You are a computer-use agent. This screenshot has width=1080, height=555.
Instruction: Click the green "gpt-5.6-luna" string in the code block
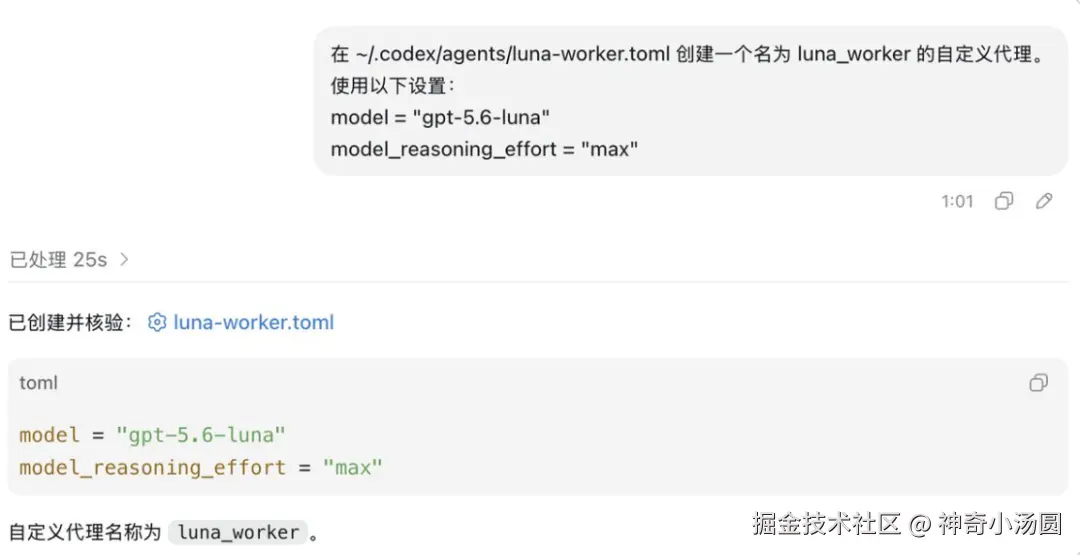[x=200, y=435]
